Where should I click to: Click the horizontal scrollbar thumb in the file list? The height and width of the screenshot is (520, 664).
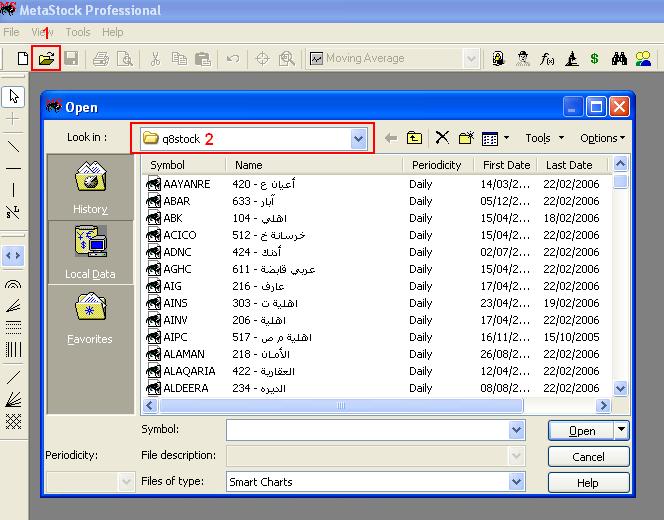[341, 406]
